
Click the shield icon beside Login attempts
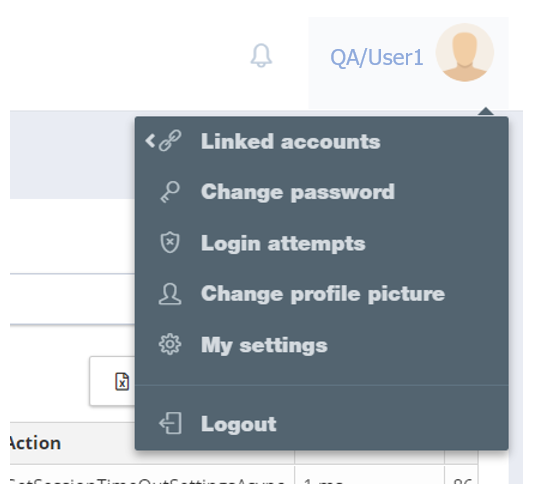point(170,242)
